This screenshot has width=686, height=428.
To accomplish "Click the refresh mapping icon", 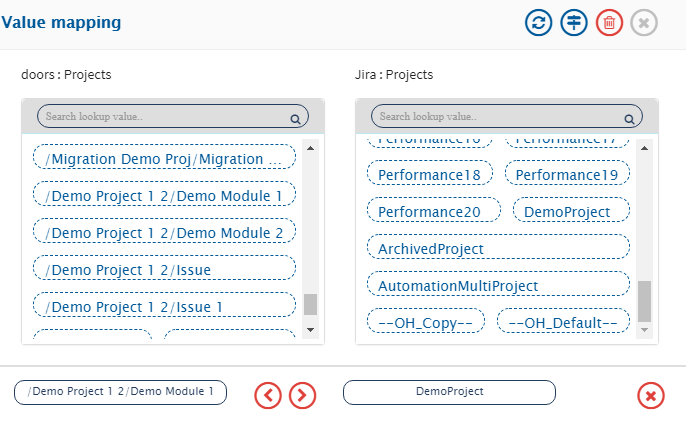I will coord(539,23).
